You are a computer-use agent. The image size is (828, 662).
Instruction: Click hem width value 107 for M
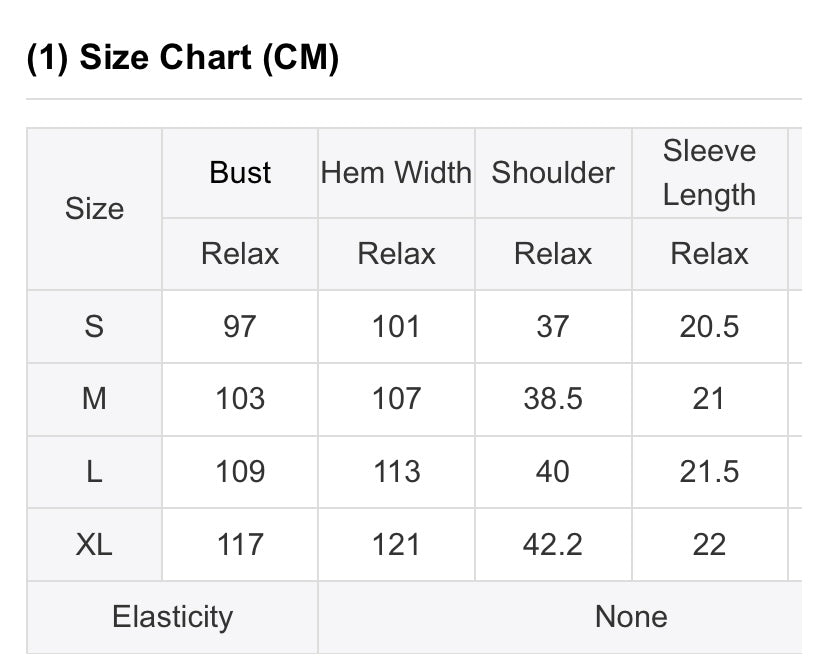point(396,399)
